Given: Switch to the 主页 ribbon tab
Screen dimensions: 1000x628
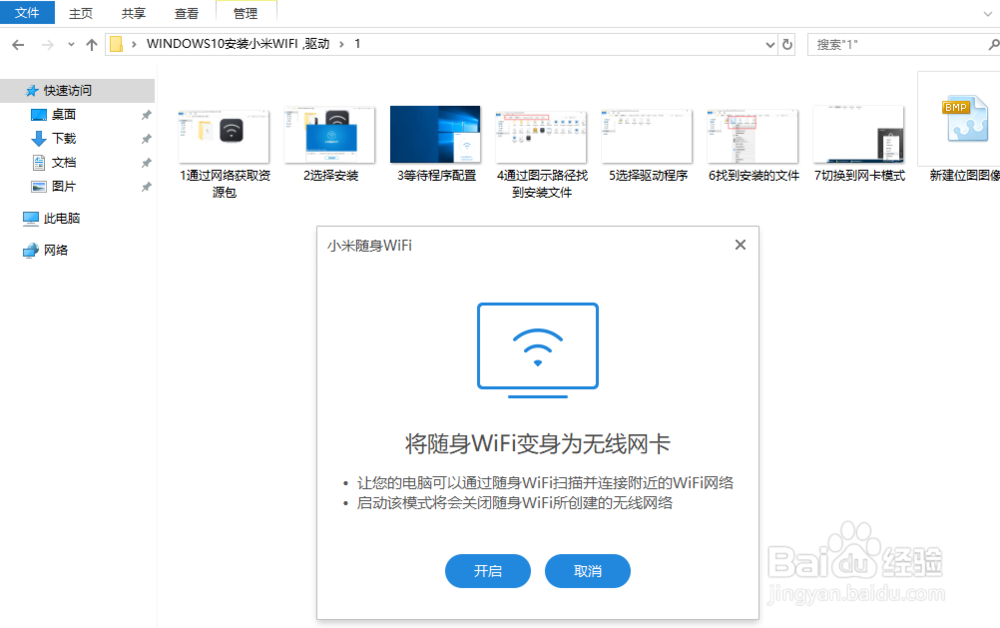Looking at the screenshot, I should coord(80,13).
